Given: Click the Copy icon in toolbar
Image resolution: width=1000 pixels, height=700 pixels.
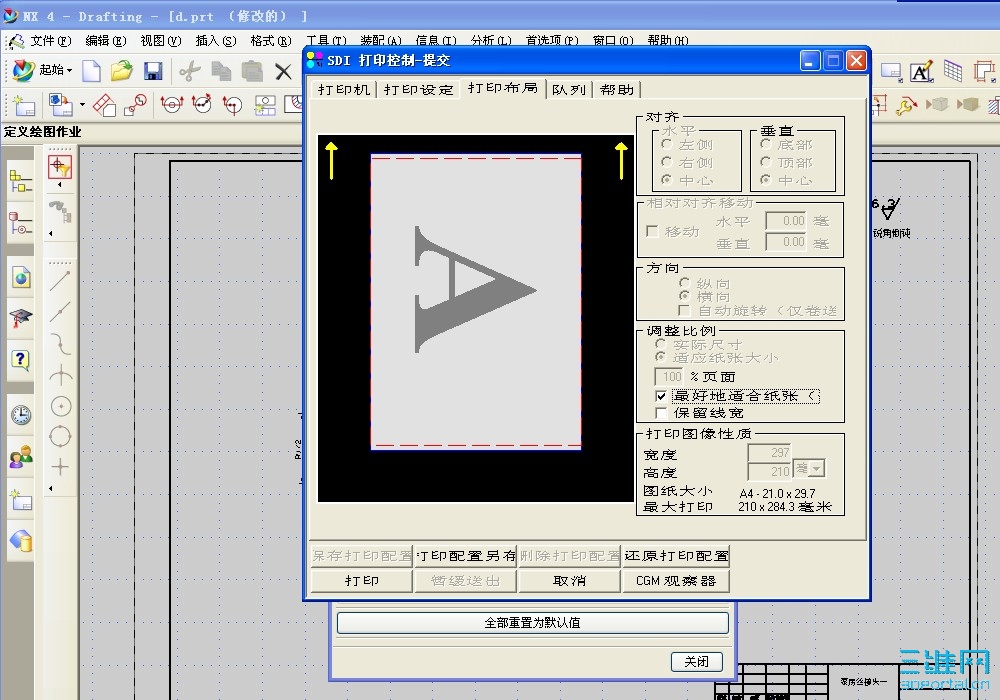Looking at the screenshot, I should [221, 71].
